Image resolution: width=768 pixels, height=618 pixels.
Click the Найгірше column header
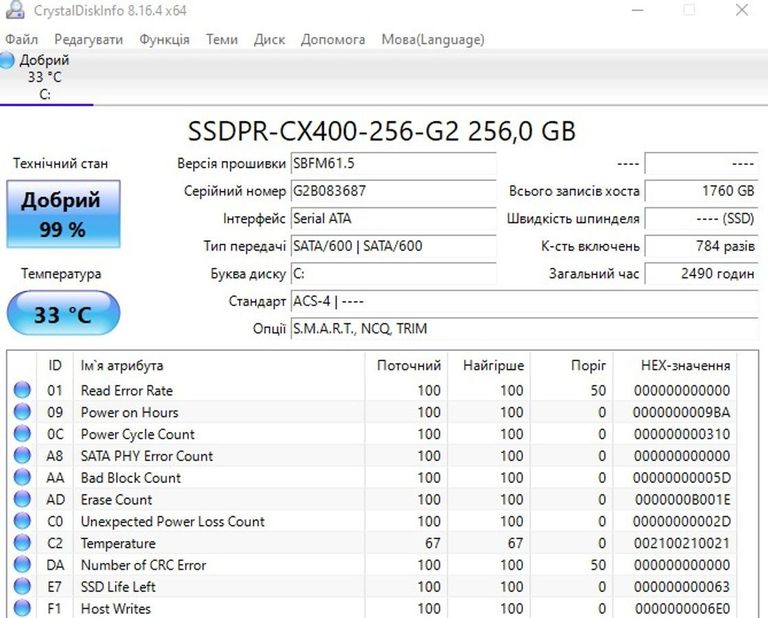pyautogui.click(x=489, y=365)
